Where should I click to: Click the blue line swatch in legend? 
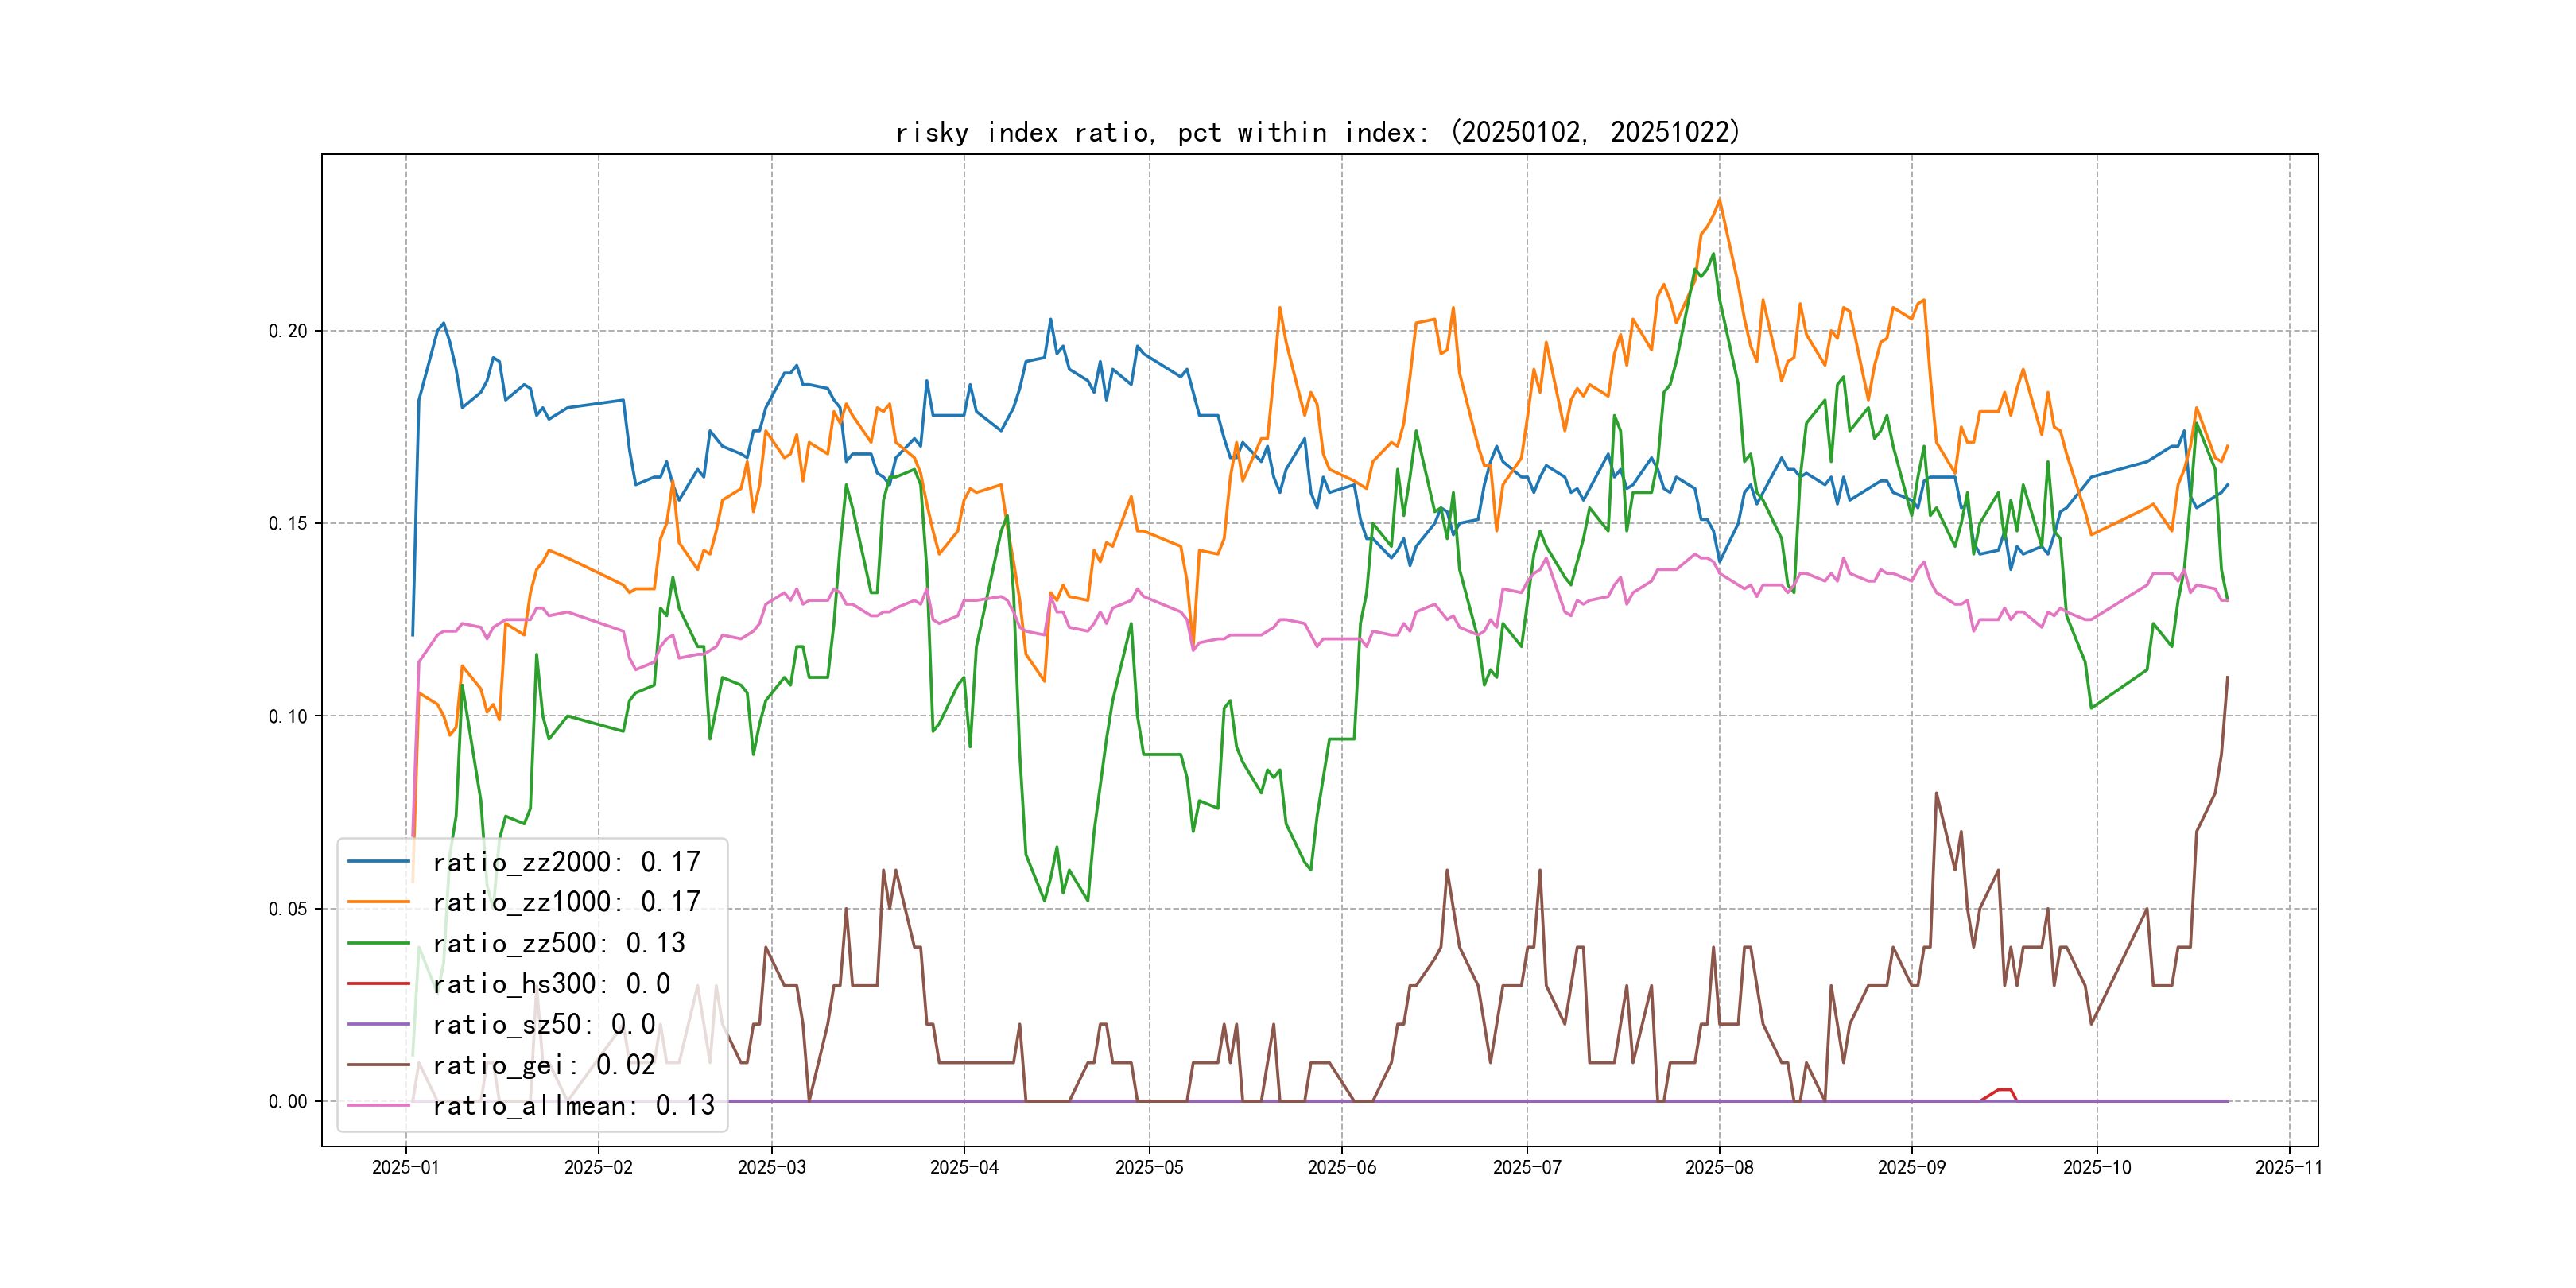point(379,862)
